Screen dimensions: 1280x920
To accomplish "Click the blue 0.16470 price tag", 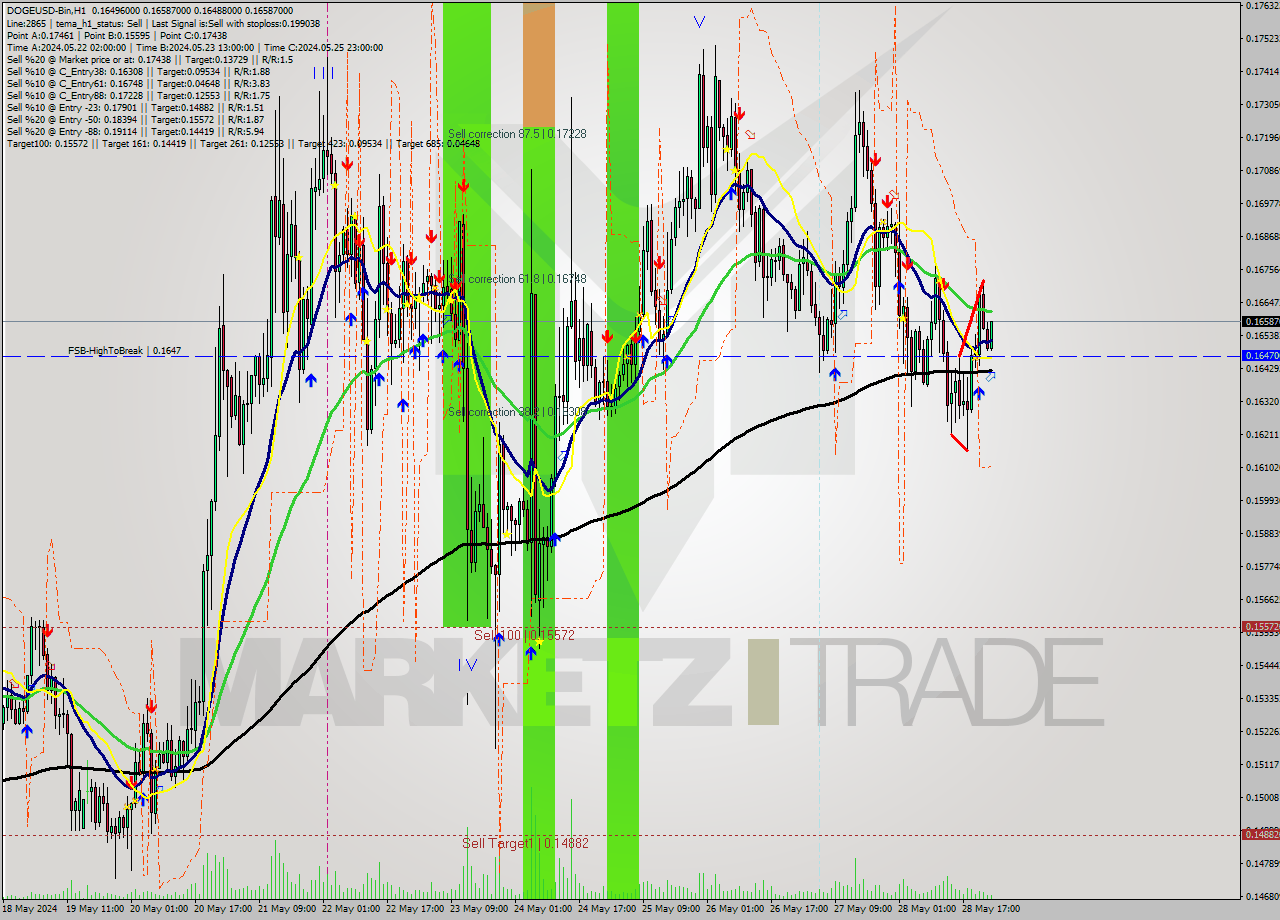I will coord(1260,356).
